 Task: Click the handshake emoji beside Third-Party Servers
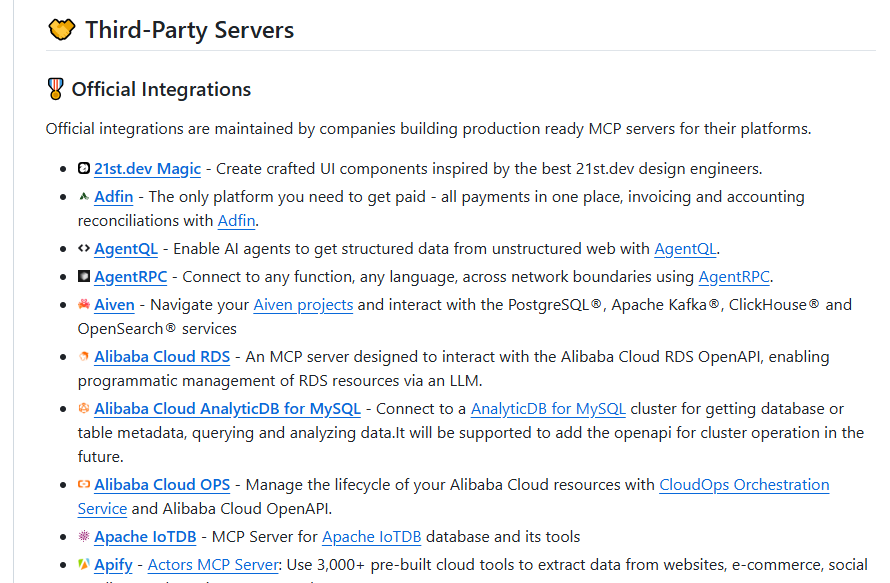pyautogui.click(x=61, y=30)
